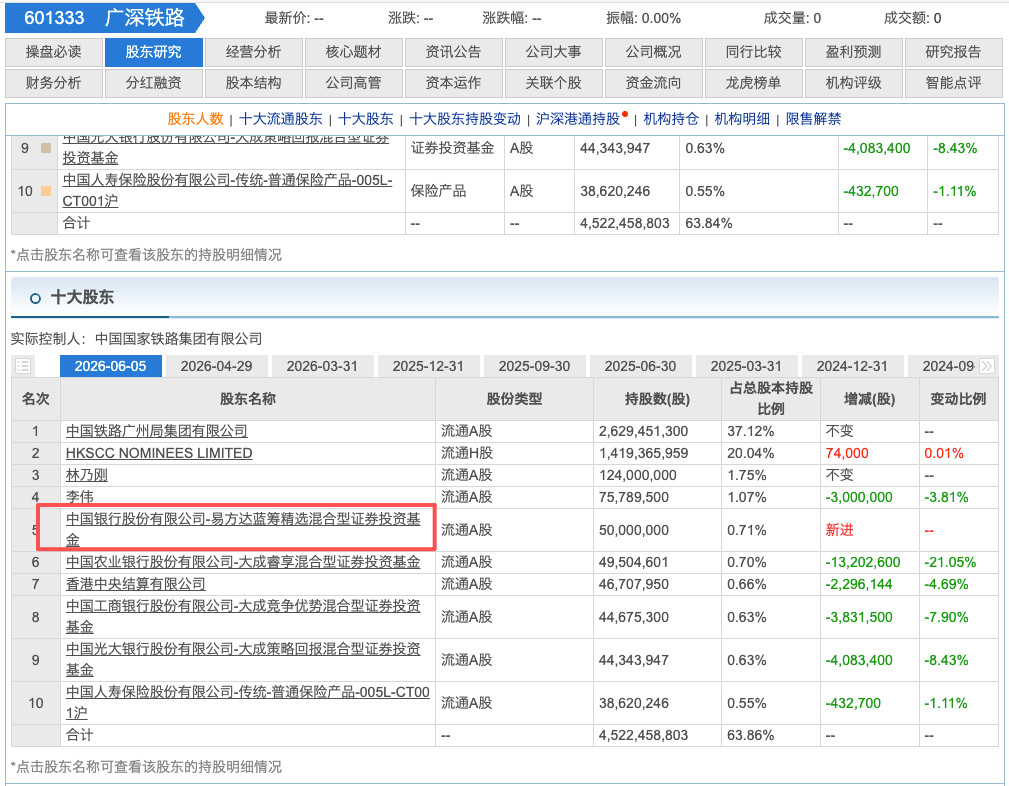
Task: Click shareholder name 李伟
Action: 80,497
